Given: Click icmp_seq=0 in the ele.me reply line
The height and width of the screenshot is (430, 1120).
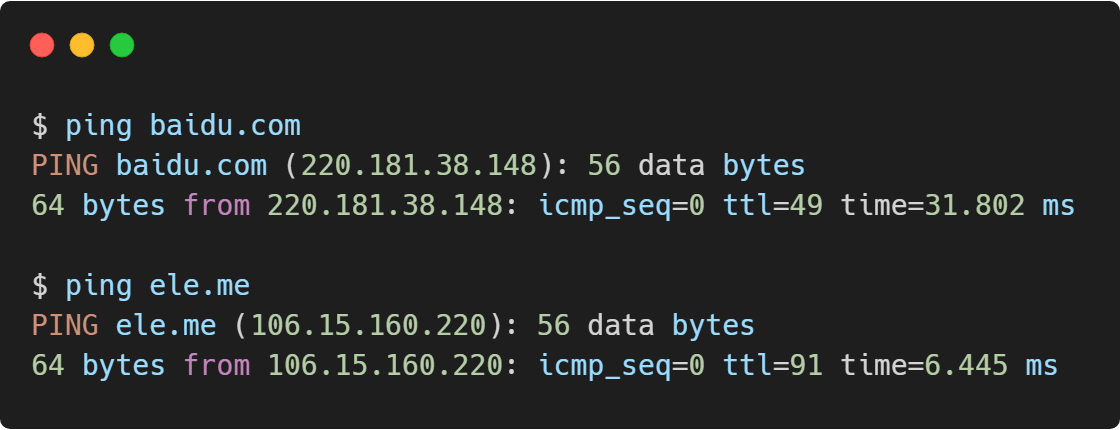Looking at the screenshot, I should point(622,366).
